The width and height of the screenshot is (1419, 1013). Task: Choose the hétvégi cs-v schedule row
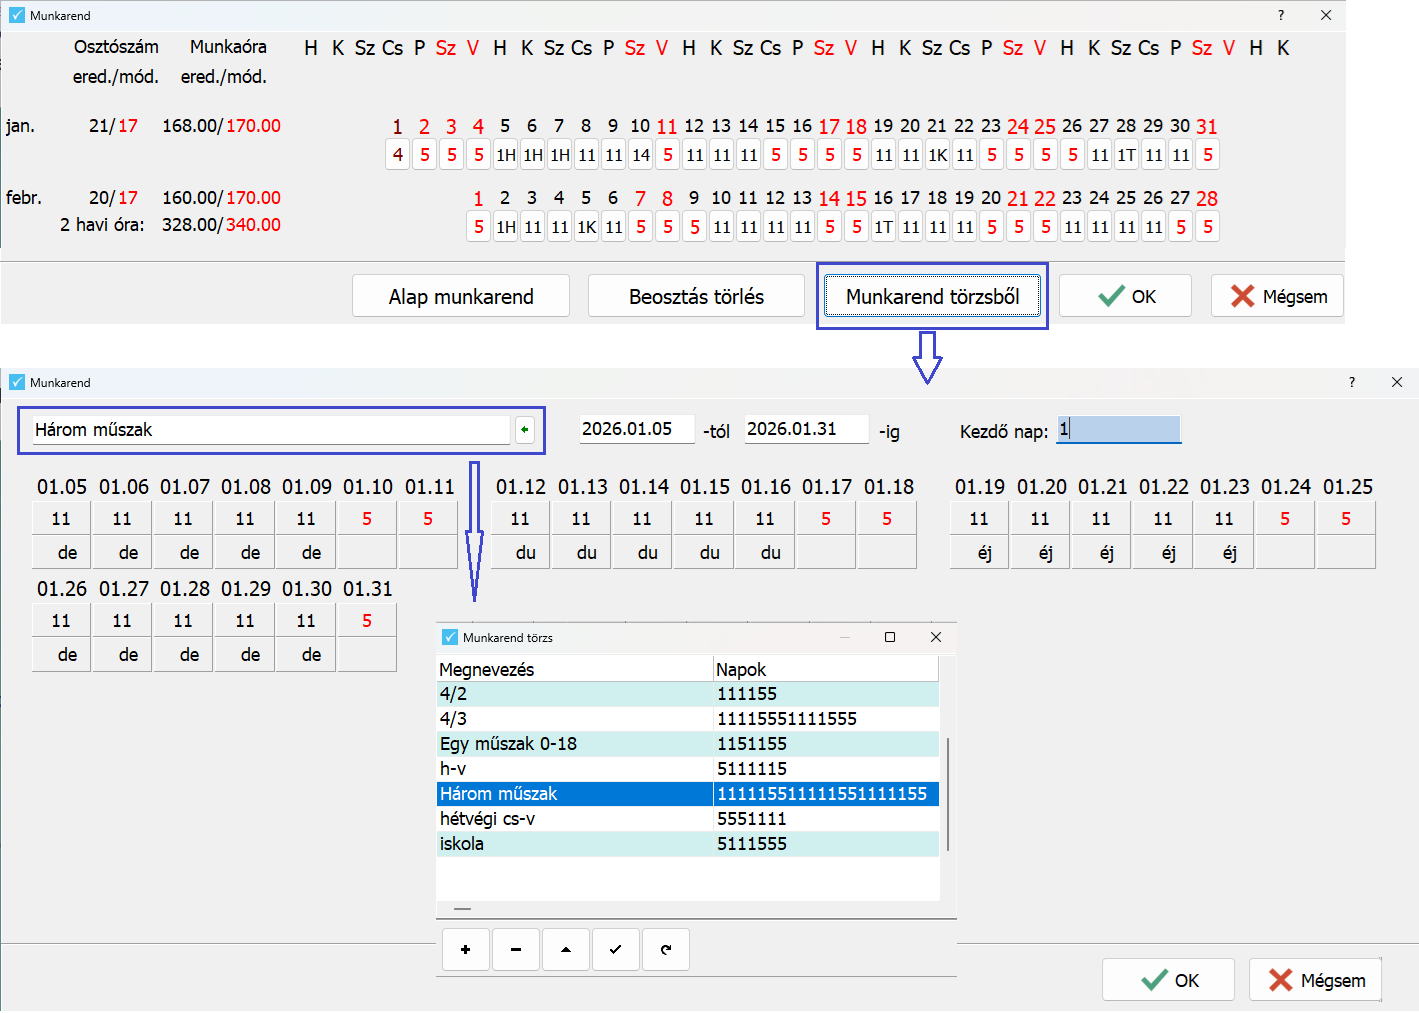click(575, 819)
